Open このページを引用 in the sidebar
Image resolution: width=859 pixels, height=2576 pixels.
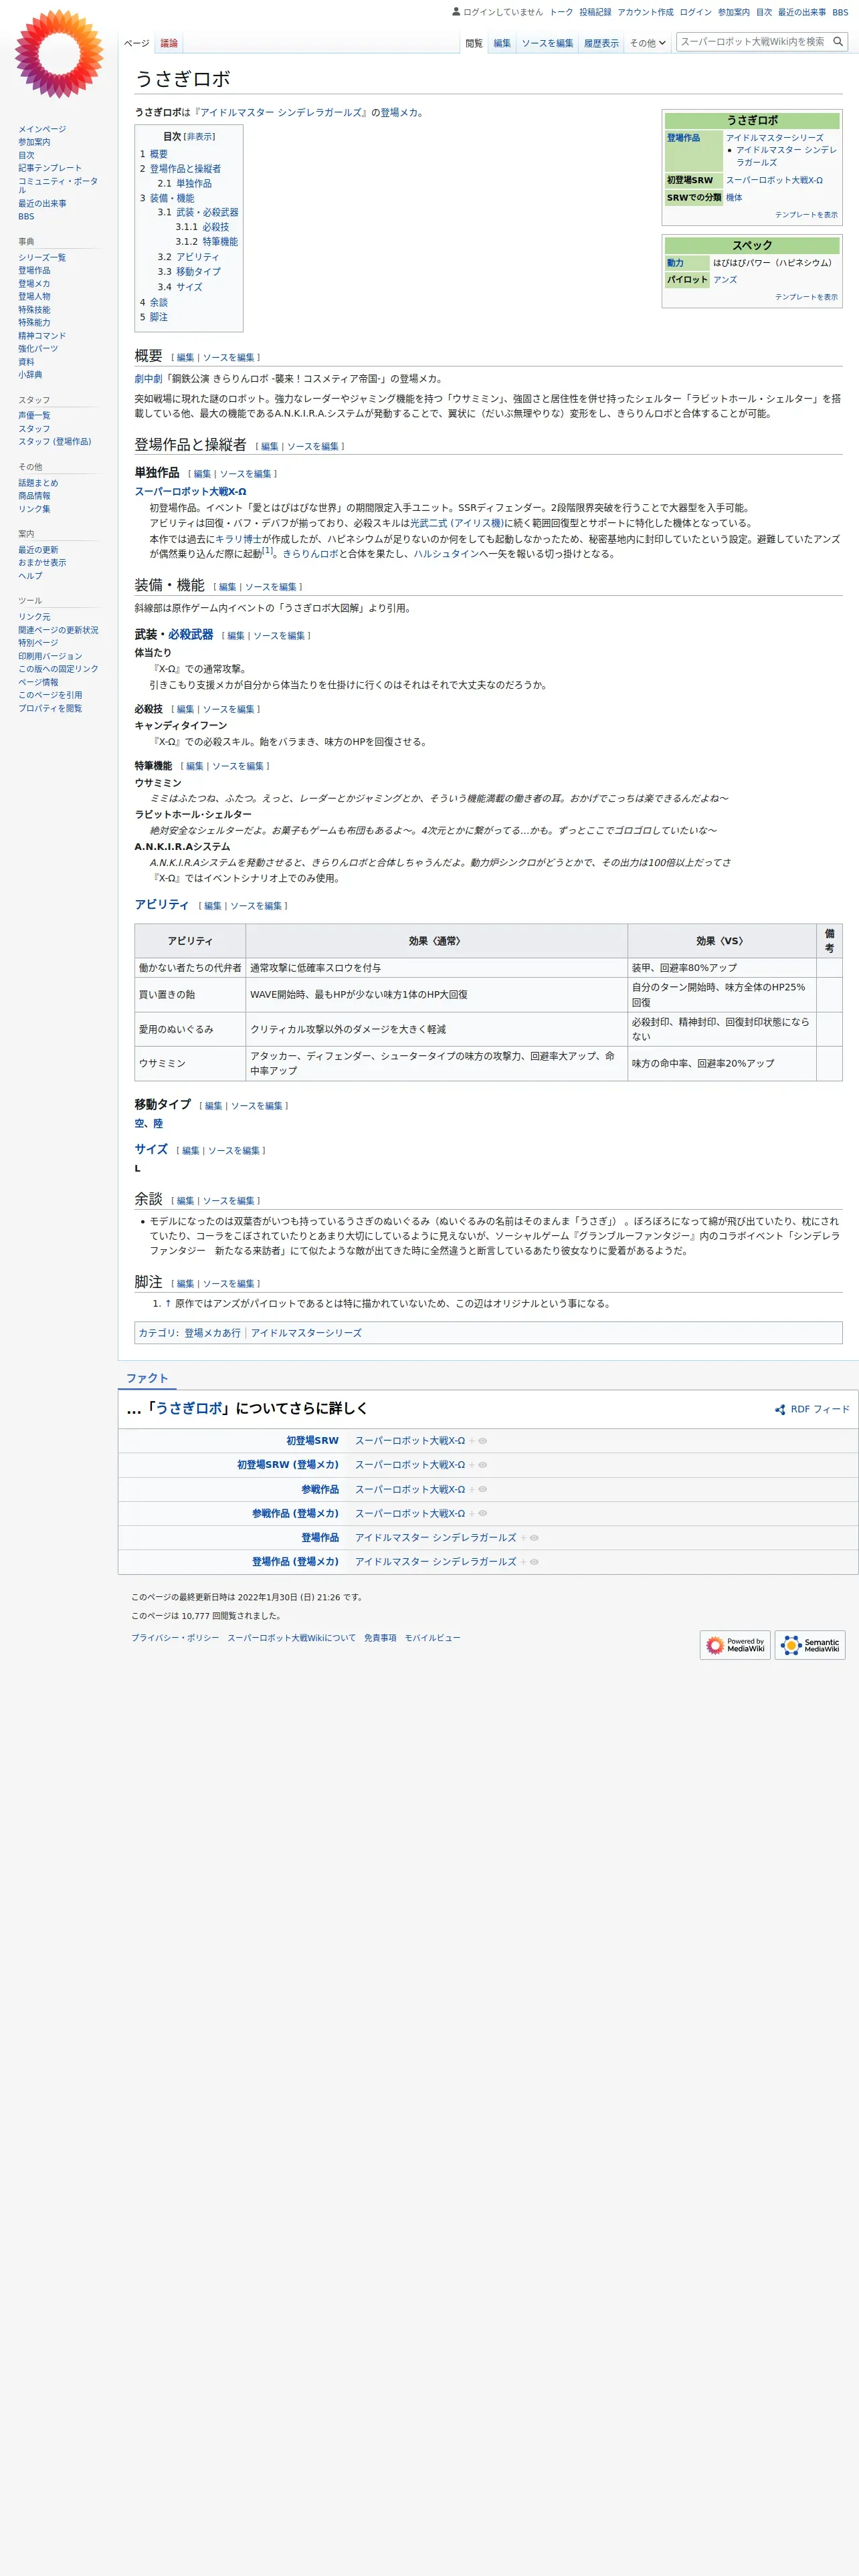50,695
